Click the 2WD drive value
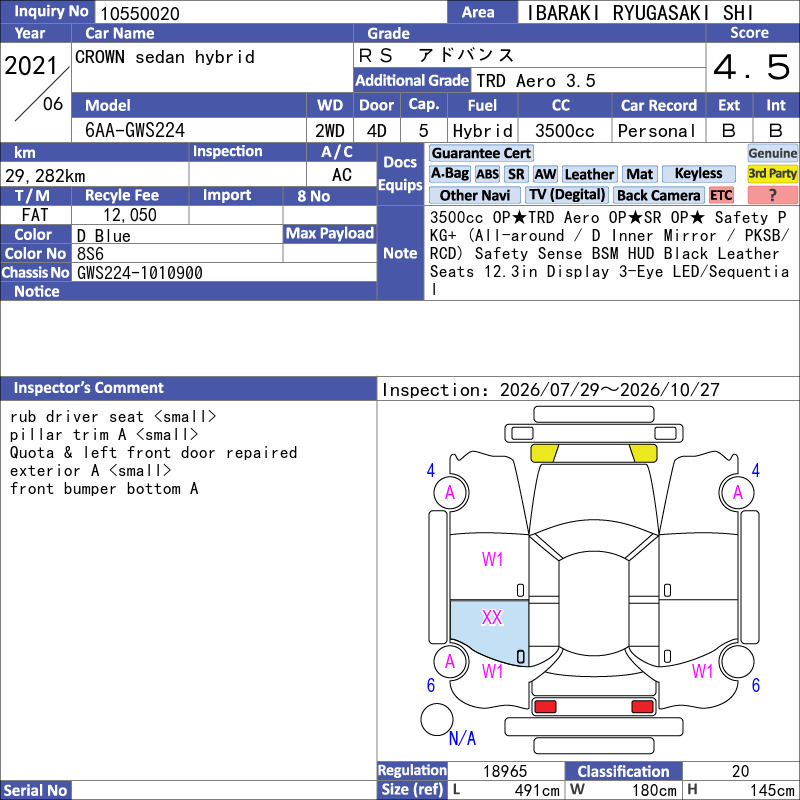The image size is (800, 800). [x=330, y=131]
